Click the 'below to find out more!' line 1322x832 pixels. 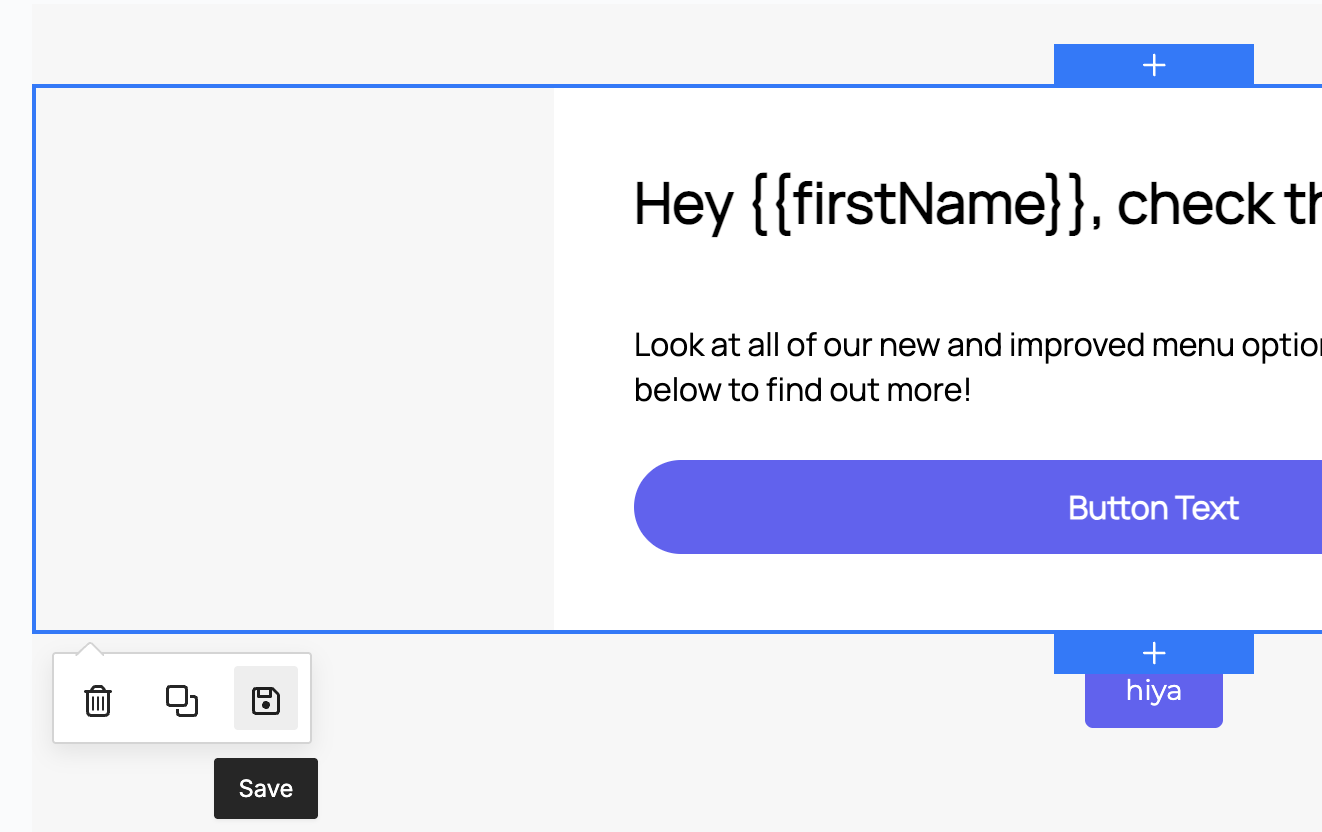coord(802,390)
